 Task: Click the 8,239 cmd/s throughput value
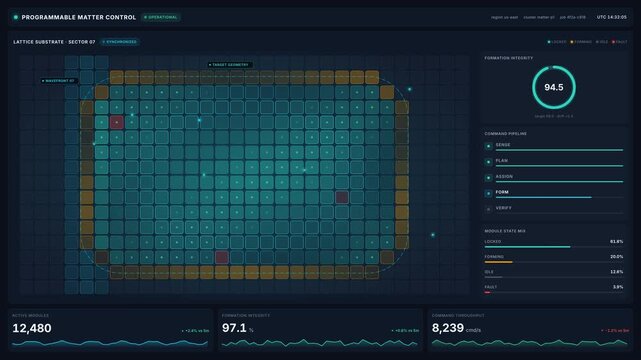pos(456,328)
